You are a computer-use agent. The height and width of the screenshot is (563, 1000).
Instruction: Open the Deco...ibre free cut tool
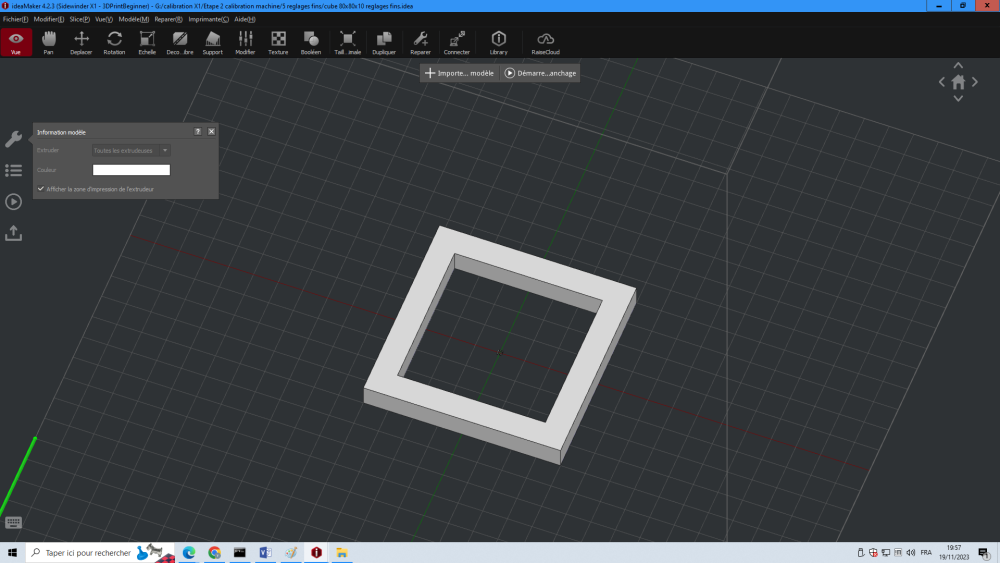(x=180, y=43)
